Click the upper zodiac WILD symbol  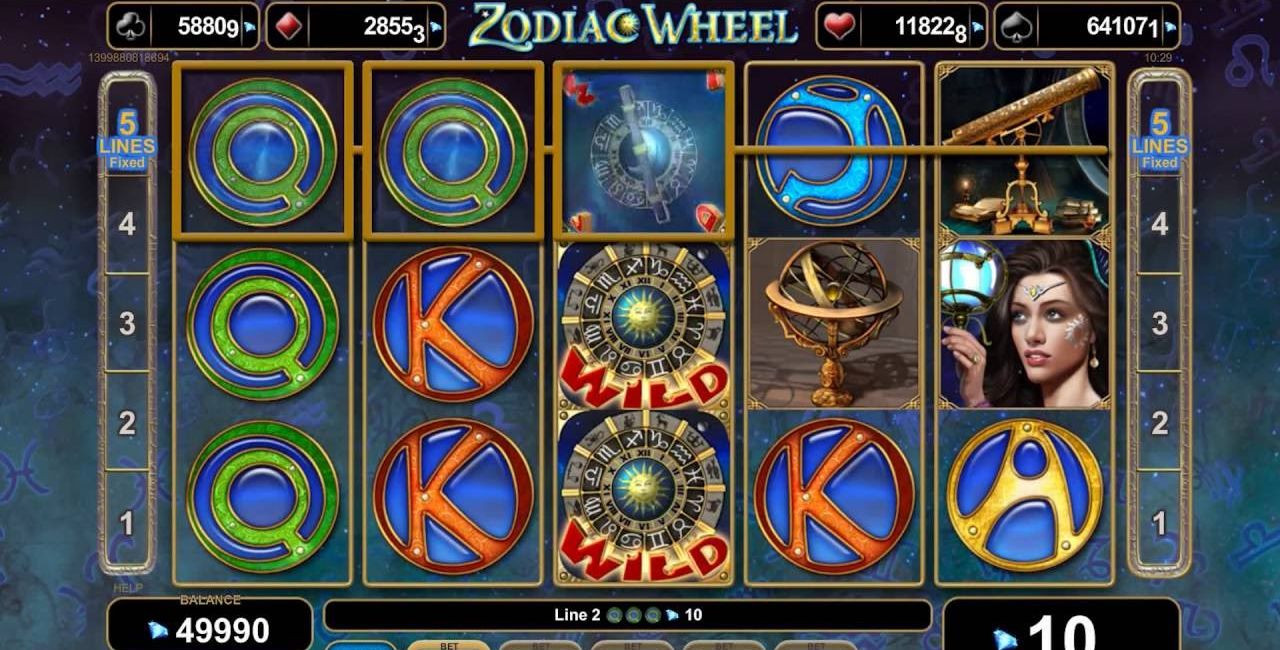(644, 325)
